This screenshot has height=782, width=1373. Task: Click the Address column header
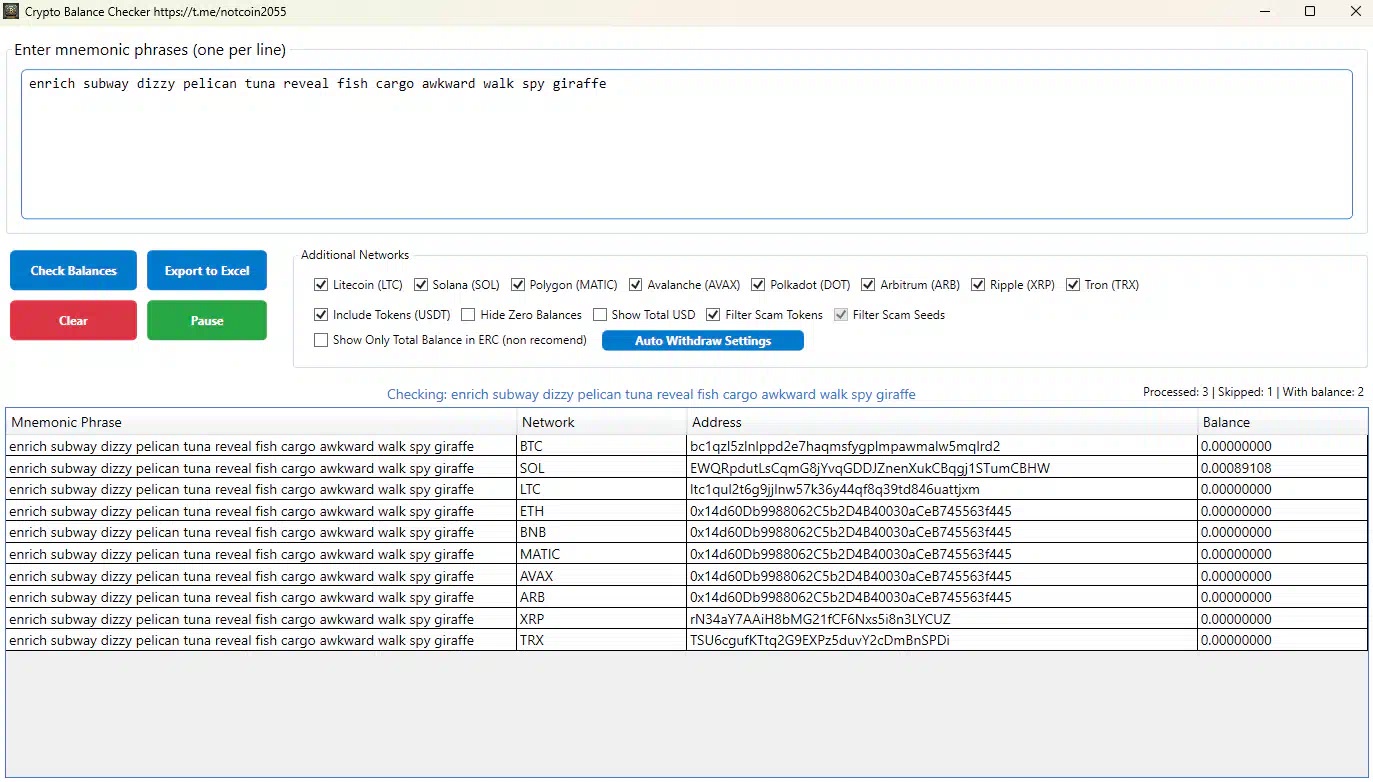pyautogui.click(x=942, y=422)
